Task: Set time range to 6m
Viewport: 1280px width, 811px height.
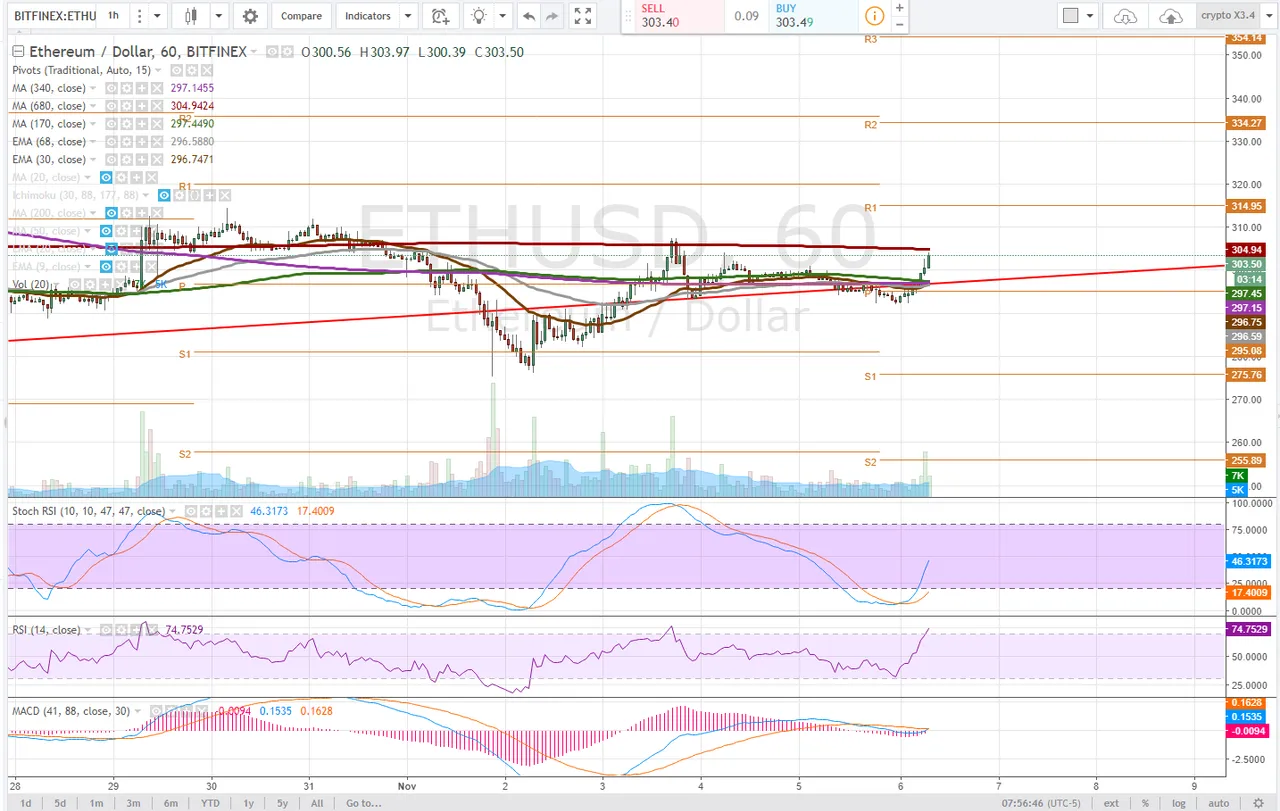Action: (171, 802)
